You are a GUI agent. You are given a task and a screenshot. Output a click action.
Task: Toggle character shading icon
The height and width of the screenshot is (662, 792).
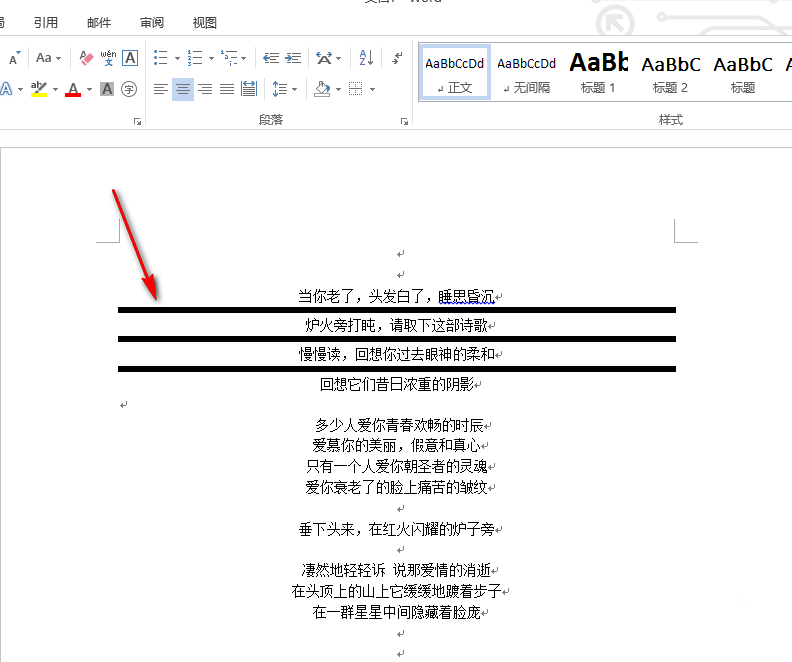point(107,89)
